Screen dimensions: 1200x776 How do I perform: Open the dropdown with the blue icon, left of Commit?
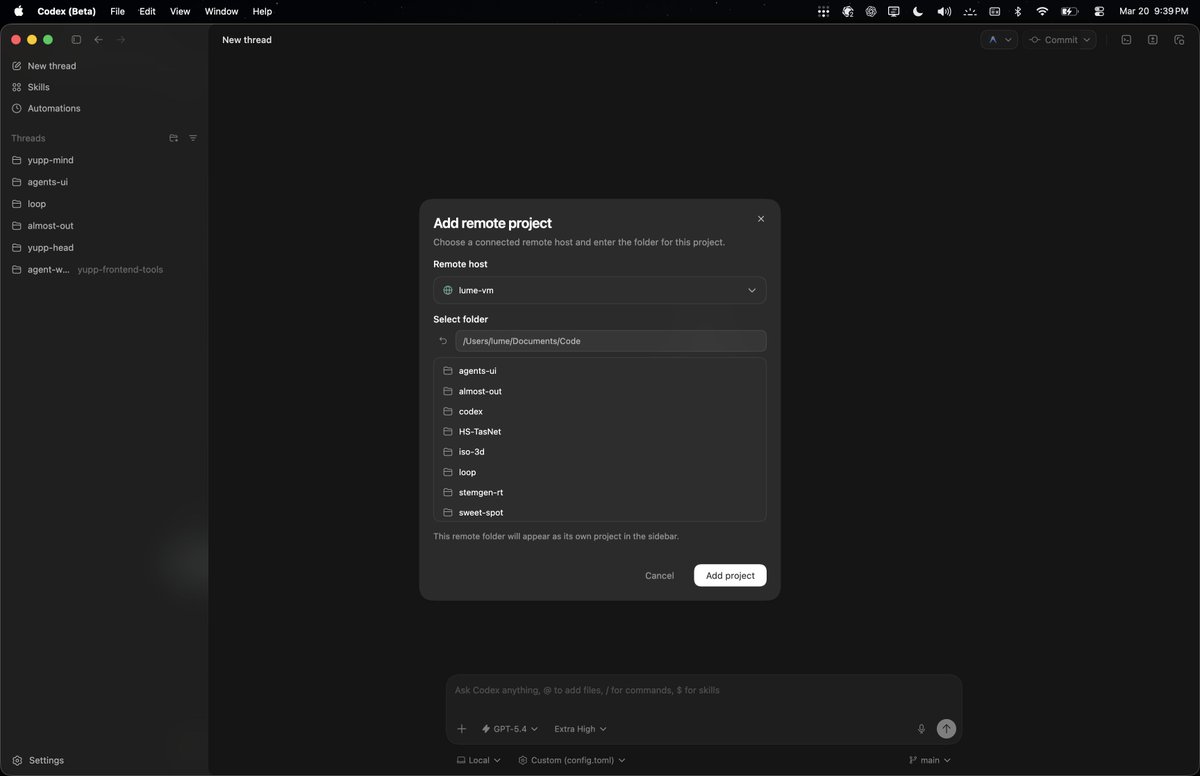(999, 40)
